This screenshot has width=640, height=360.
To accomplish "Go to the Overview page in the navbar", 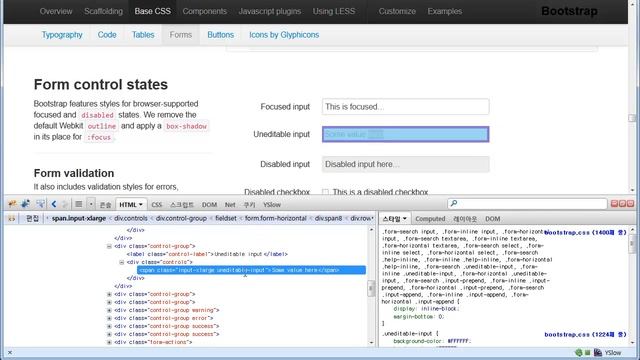I will [x=56, y=11].
